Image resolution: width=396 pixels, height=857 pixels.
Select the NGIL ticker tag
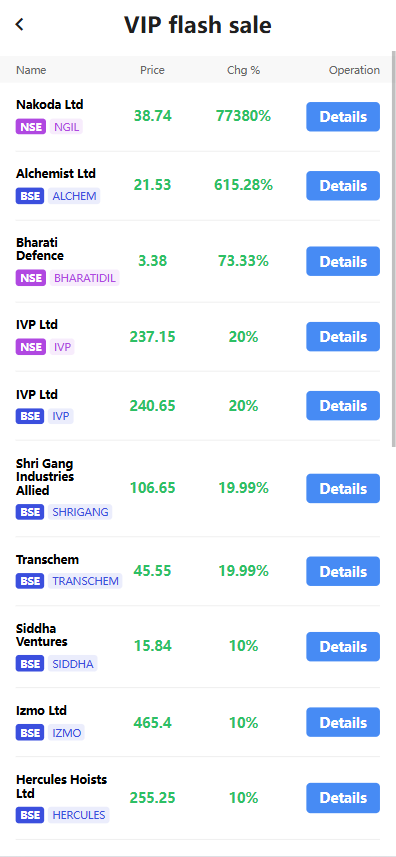(x=66, y=127)
